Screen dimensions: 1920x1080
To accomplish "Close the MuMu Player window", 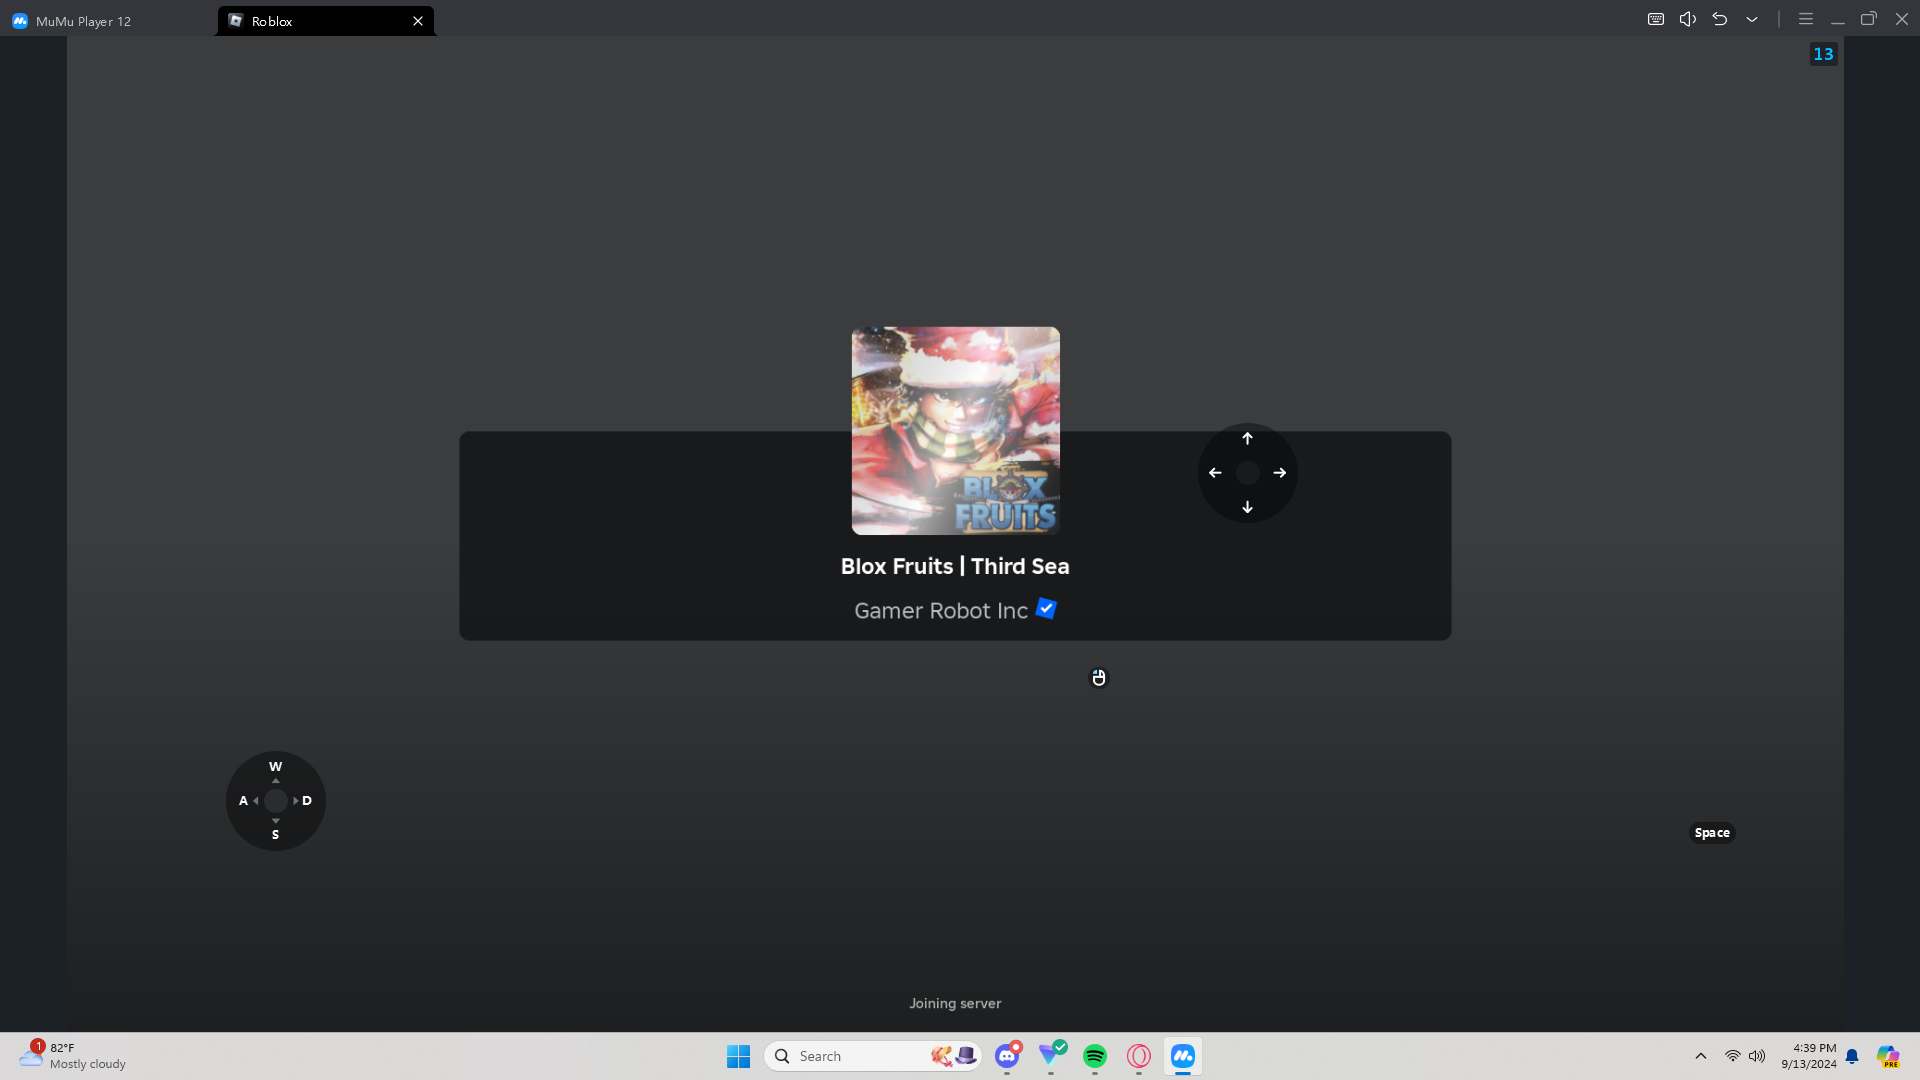I will (x=1902, y=19).
